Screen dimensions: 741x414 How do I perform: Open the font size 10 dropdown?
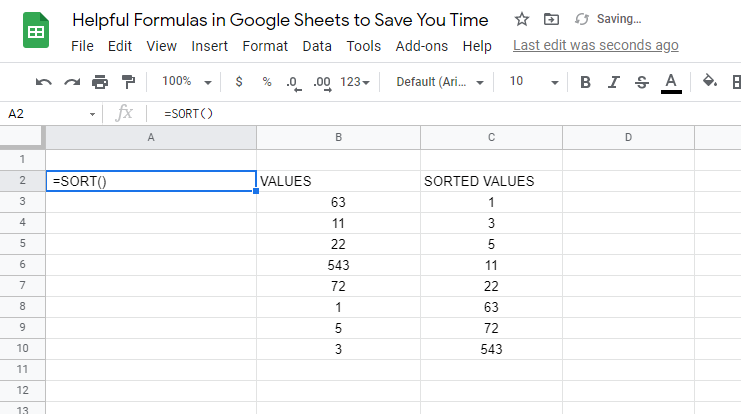[x=534, y=82]
